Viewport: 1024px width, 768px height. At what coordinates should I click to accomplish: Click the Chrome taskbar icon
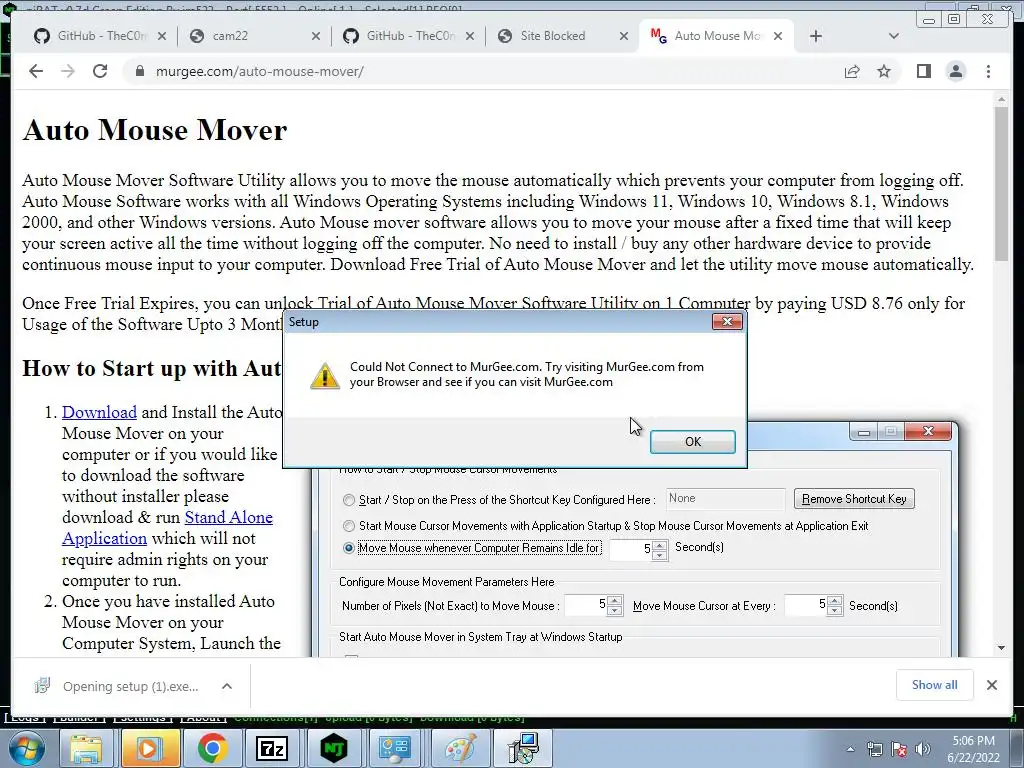pyautogui.click(x=211, y=748)
